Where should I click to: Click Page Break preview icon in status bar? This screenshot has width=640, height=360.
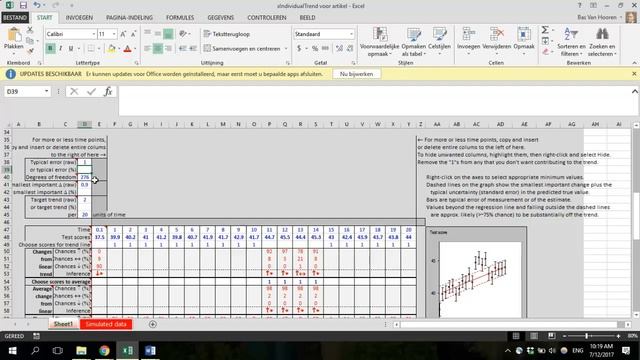click(x=551, y=336)
